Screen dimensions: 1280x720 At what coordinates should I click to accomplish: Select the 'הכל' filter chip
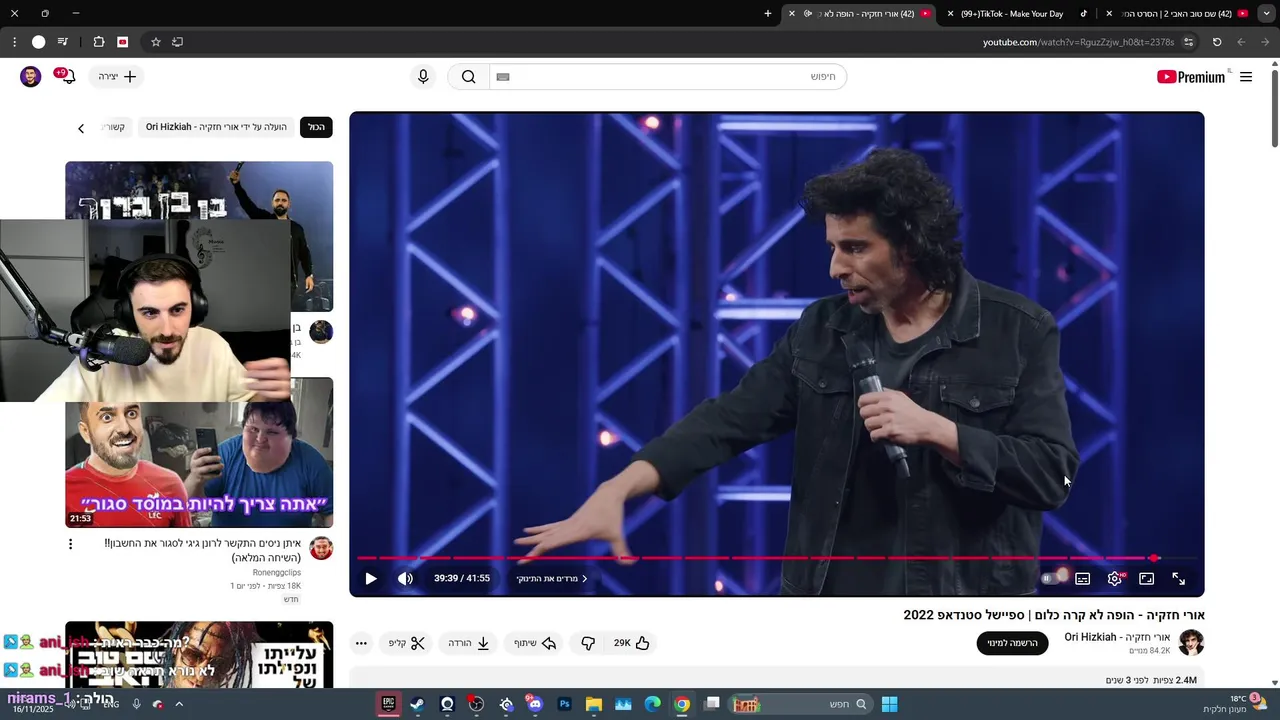pos(316,127)
